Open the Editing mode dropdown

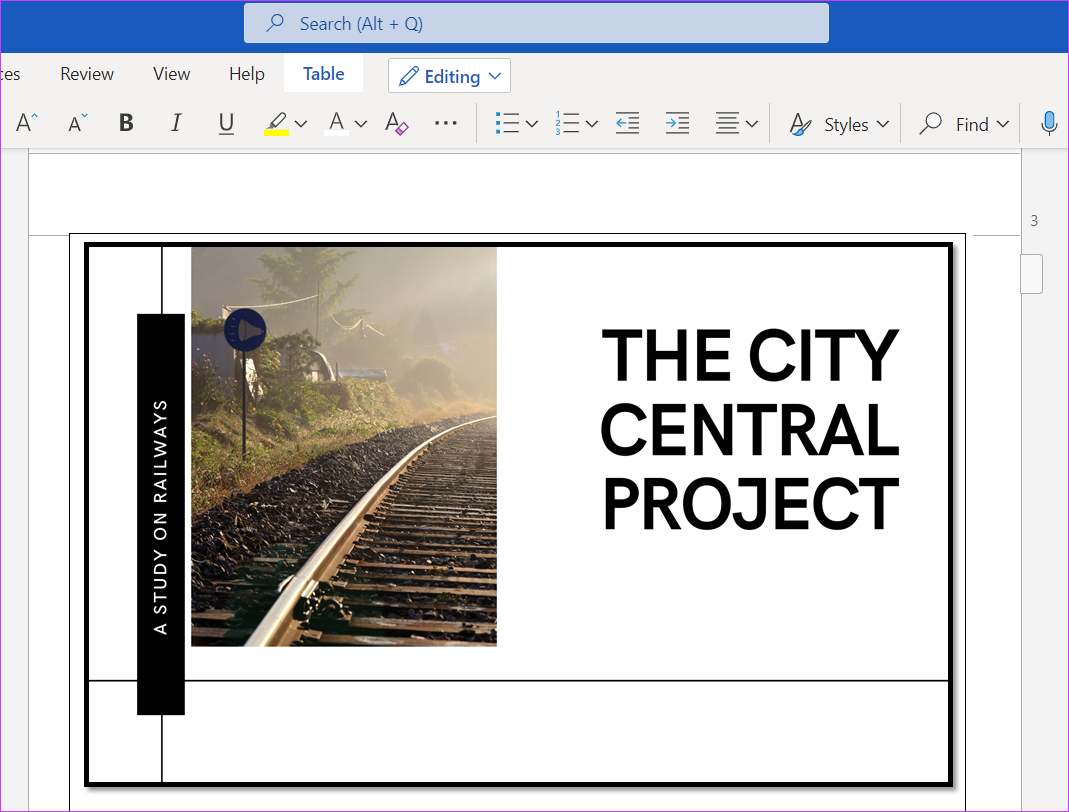(x=449, y=75)
